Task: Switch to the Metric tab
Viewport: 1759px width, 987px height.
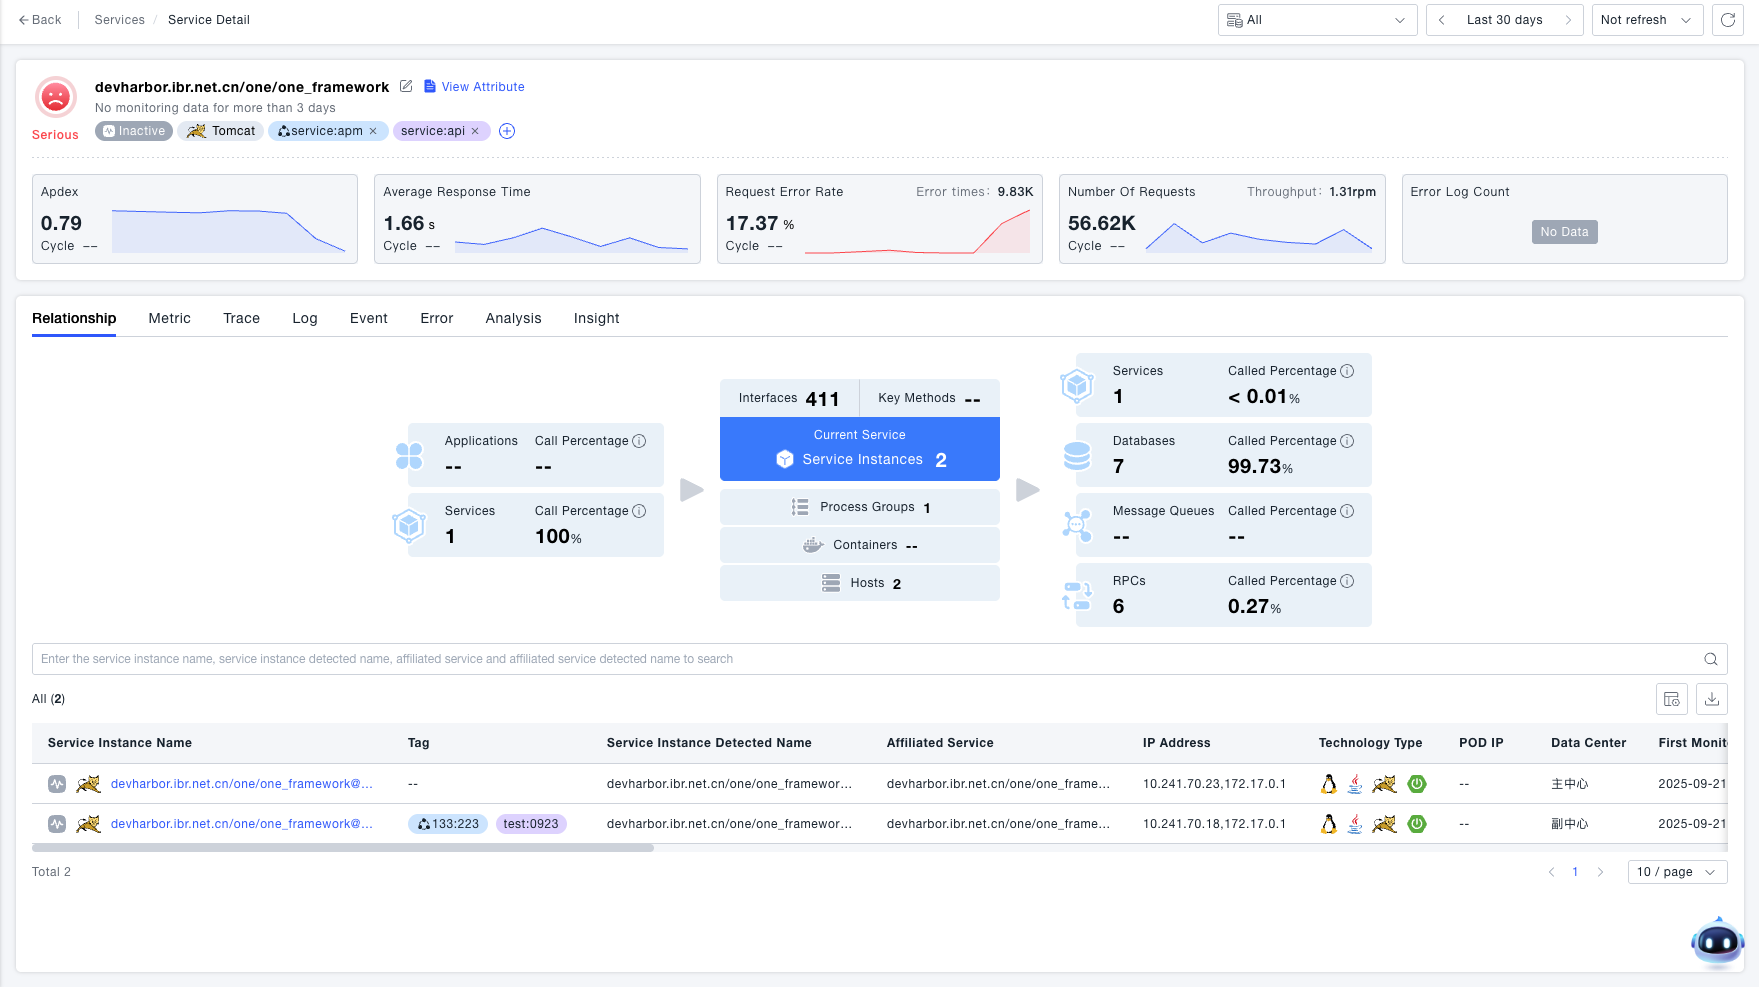Action: point(169,318)
